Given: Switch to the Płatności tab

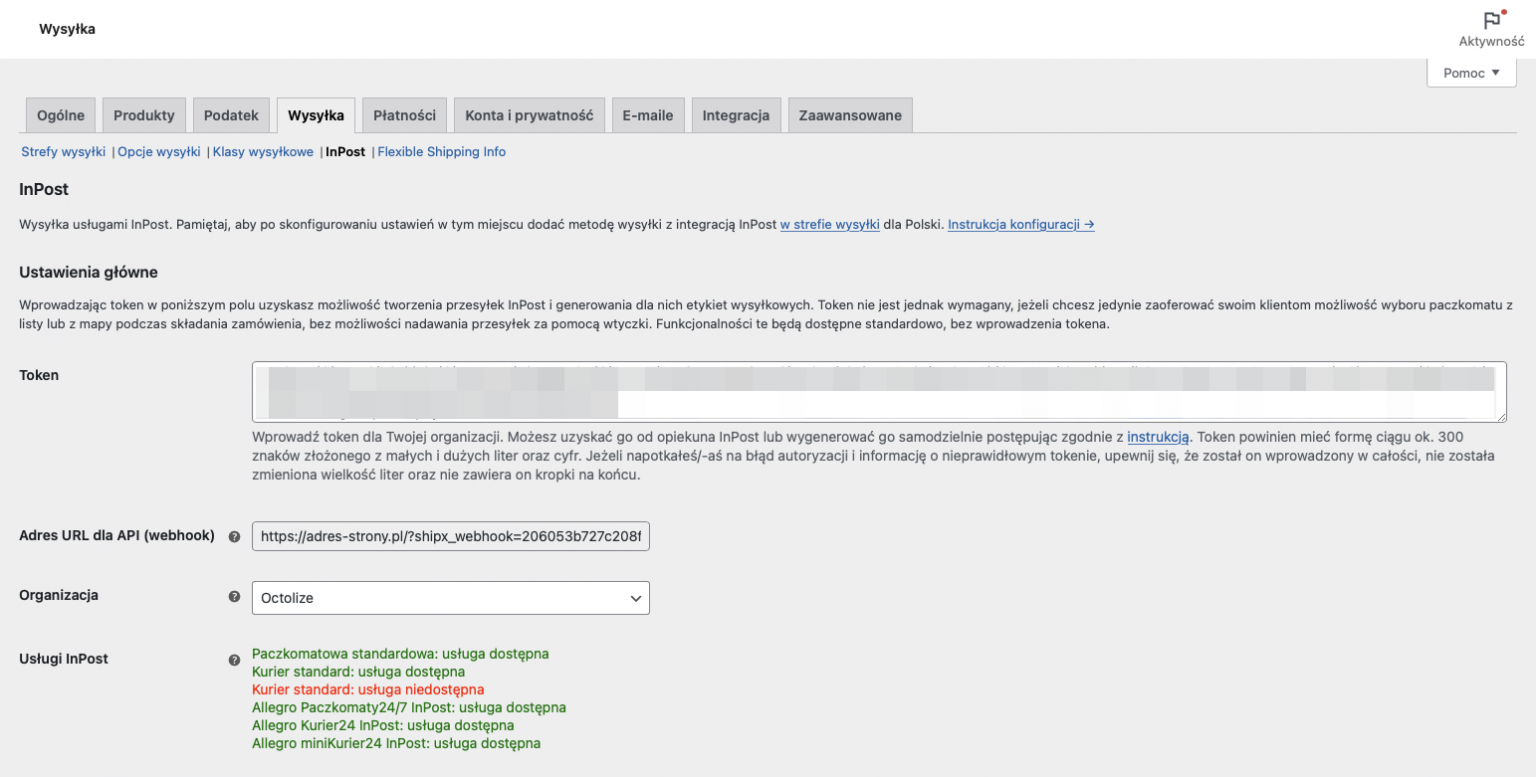Looking at the screenshot, I should pos(404,114).
